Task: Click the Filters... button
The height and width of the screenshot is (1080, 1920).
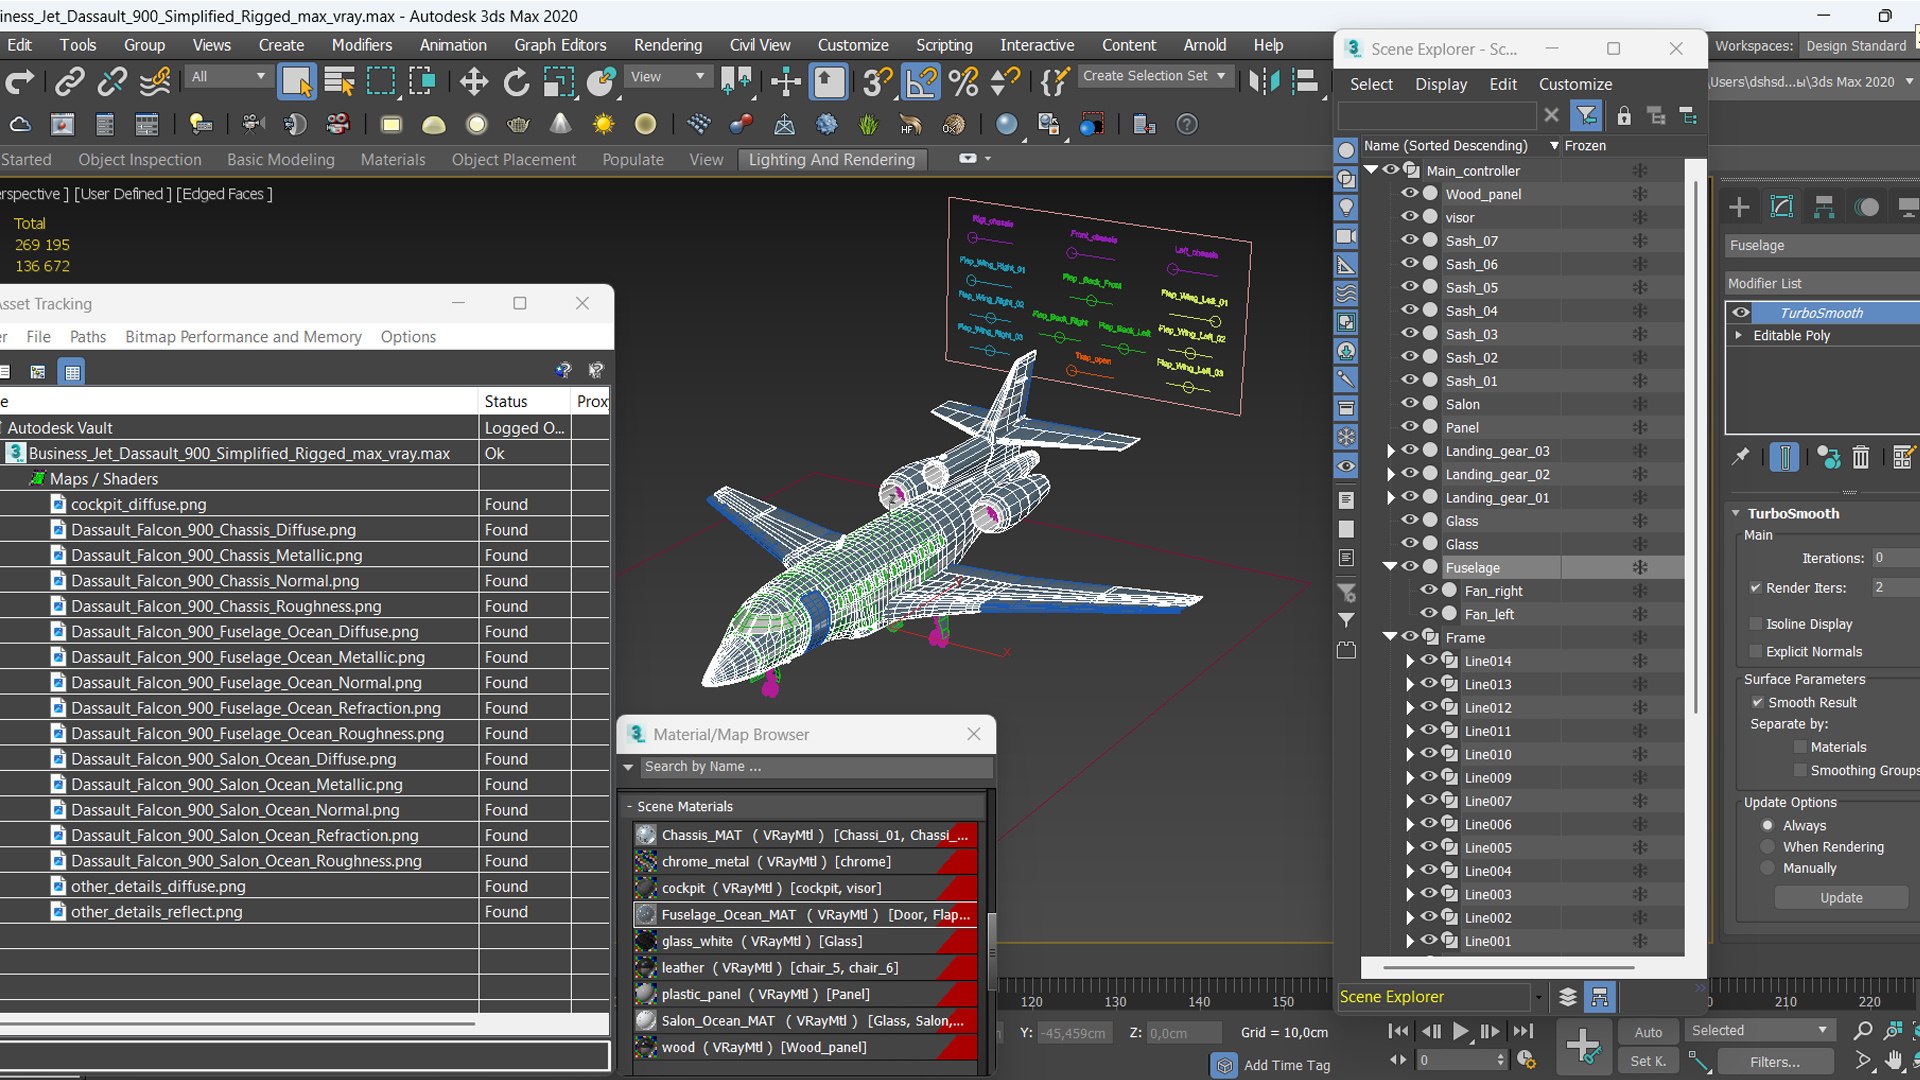Action: 1775,1062
